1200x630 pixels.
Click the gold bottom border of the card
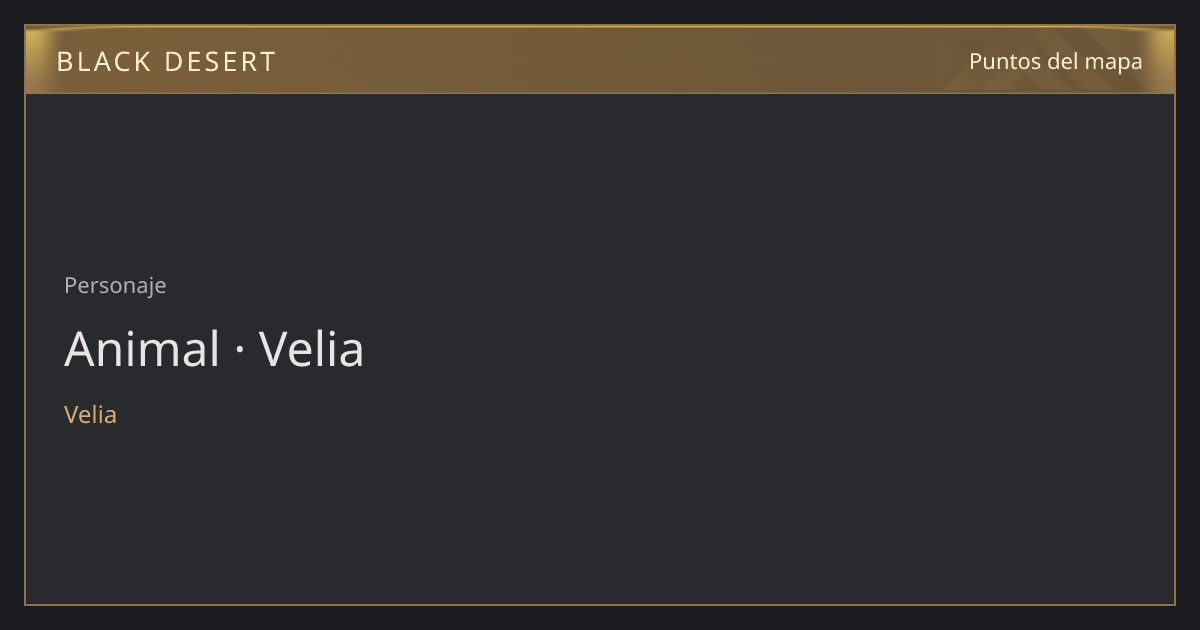tap(600, 604)
